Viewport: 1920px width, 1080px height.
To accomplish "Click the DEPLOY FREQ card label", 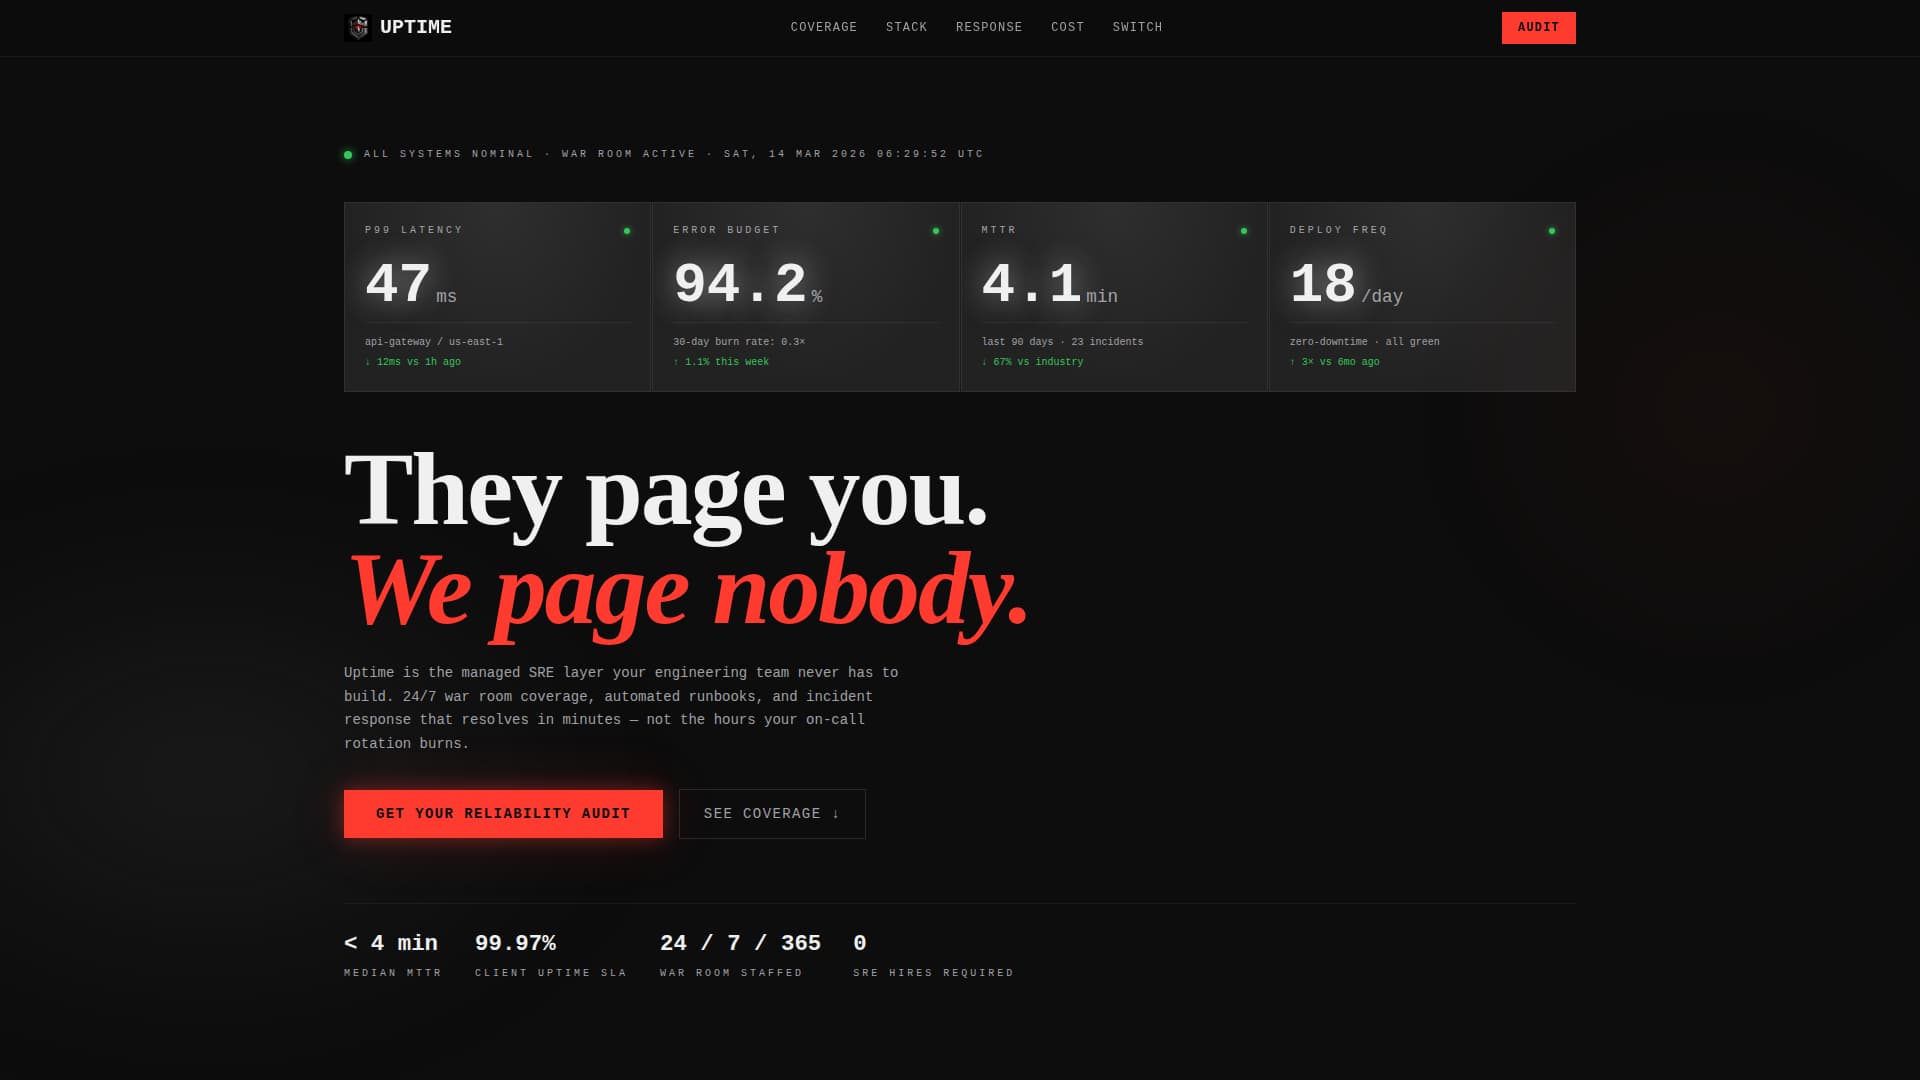I will pyautogui.click(x=1338, y=230).
